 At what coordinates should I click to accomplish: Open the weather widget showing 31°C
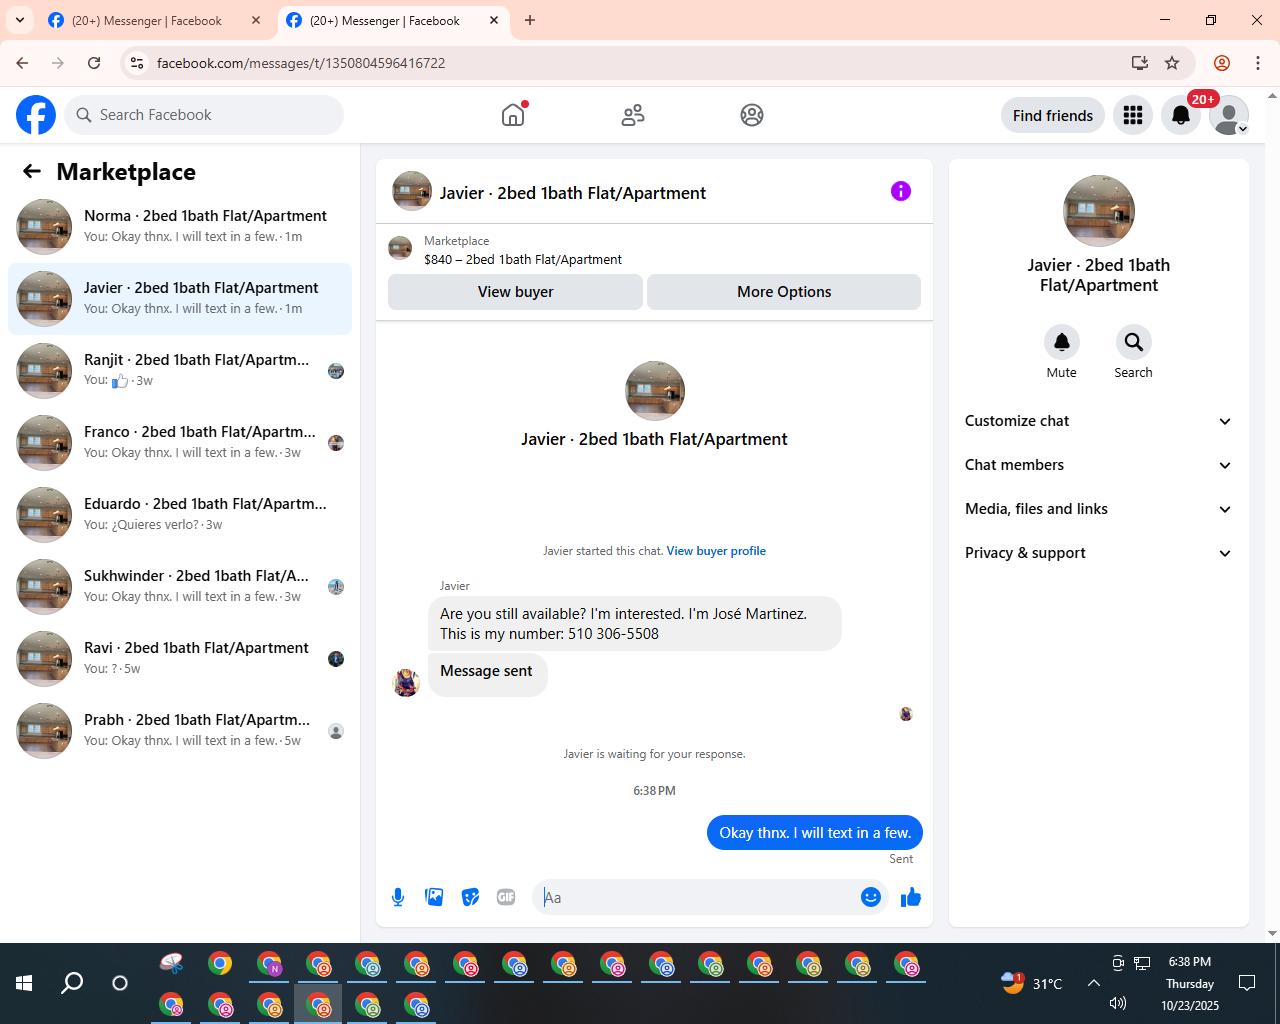pos(1031,983)
